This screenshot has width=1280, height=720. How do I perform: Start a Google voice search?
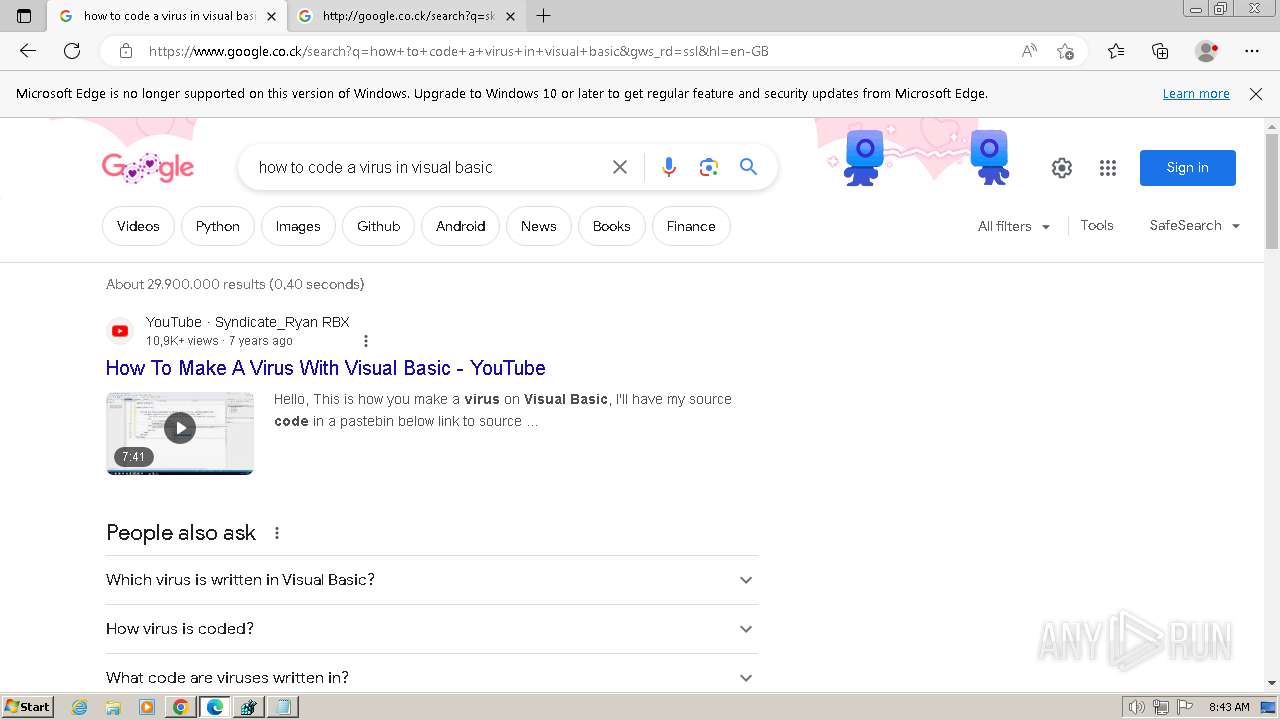pyautogui.click(x=669, y=167)
